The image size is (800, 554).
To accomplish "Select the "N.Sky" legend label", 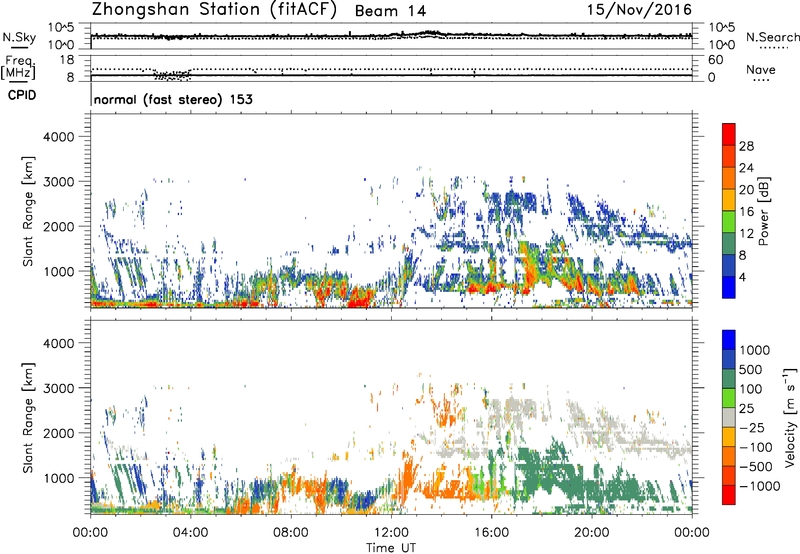I will tap(19, 37).
